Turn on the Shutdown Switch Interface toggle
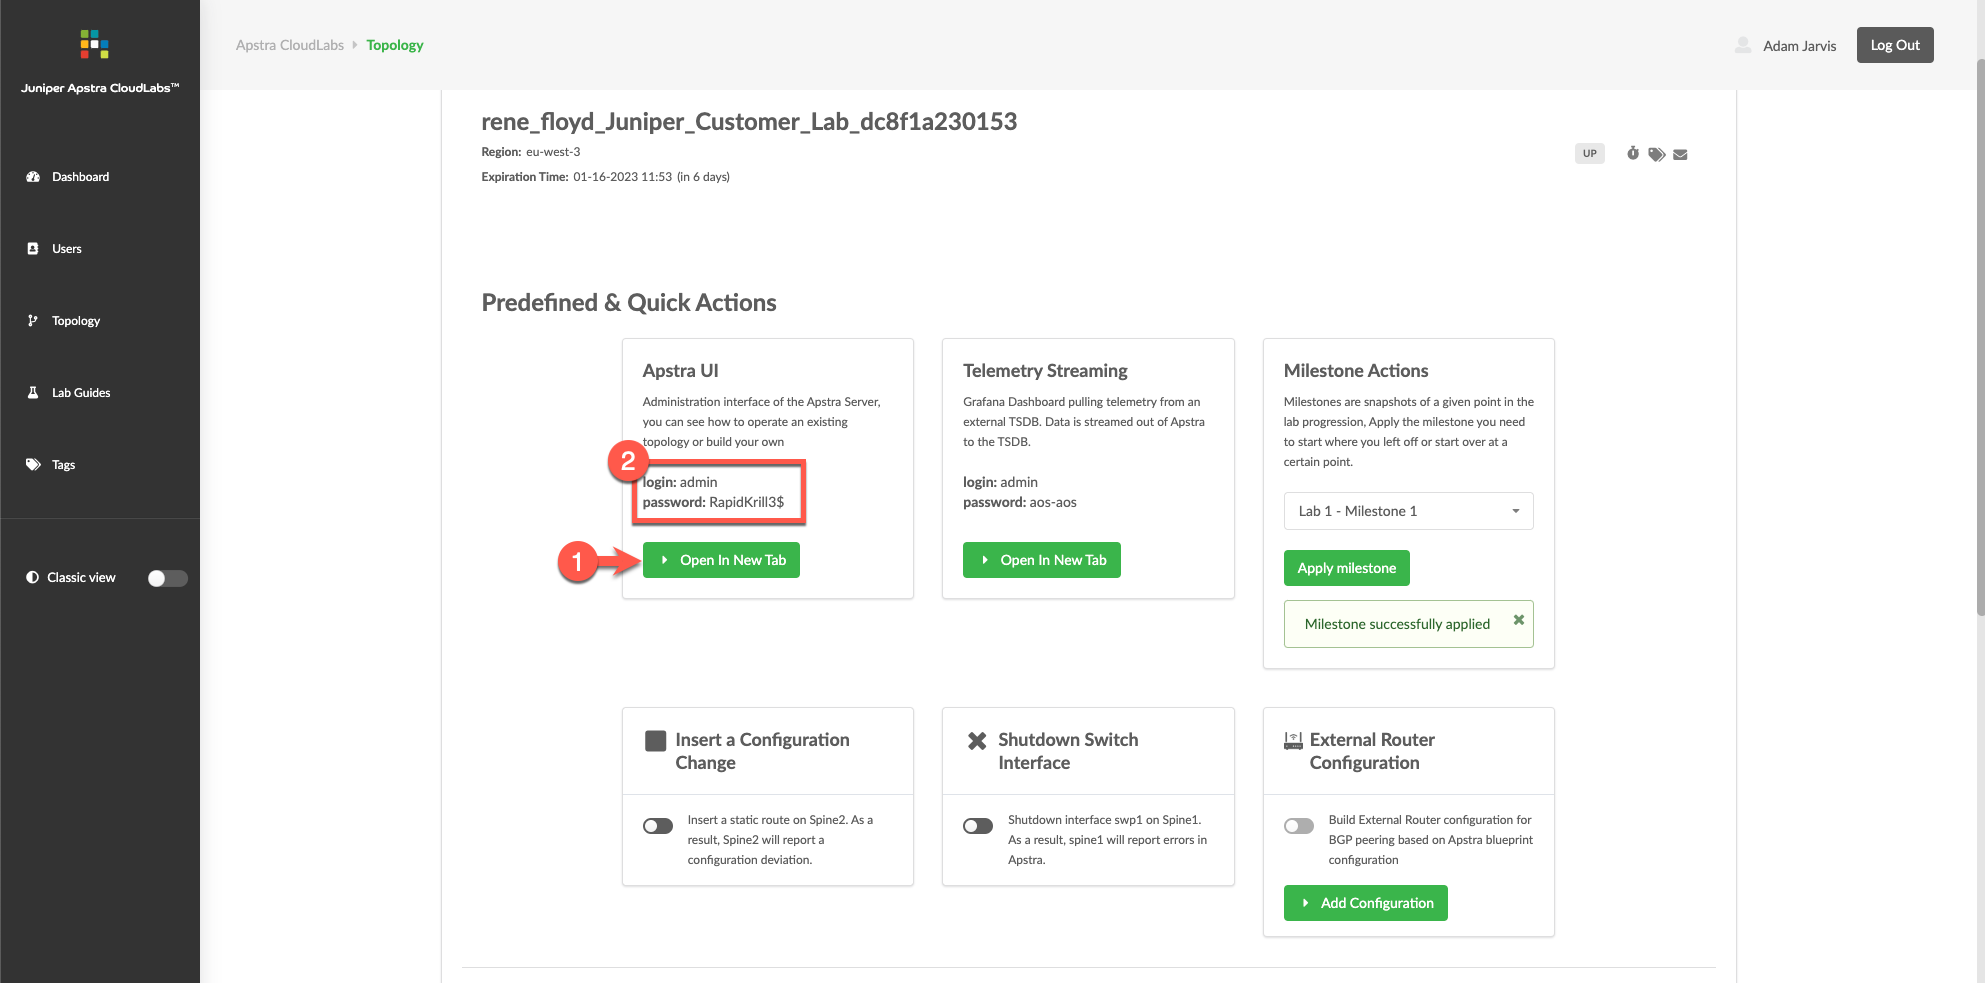Viewport: 1985px width, 983px height. [978, 825]
